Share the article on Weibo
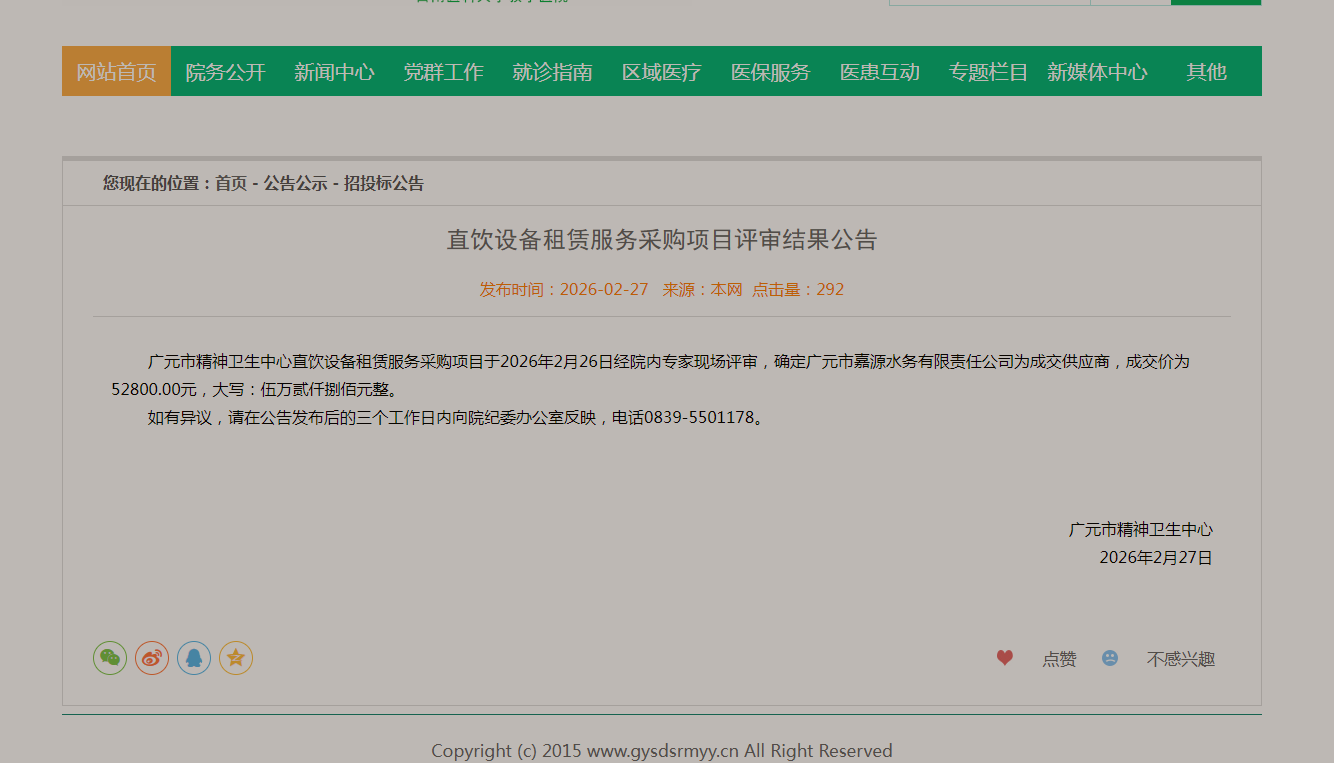This screenshot has width=1334, height=763. (x=152, y=658)
